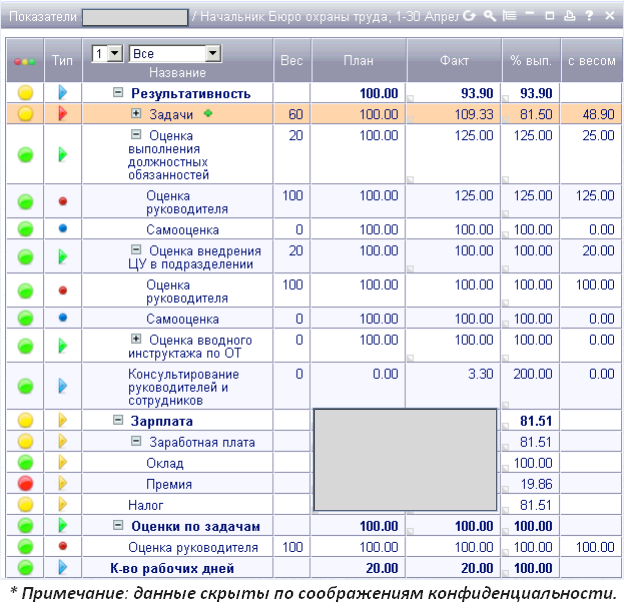This screenshot has width=624, height=612.
Task: Click the с весом column header
Action: (592, 60)
